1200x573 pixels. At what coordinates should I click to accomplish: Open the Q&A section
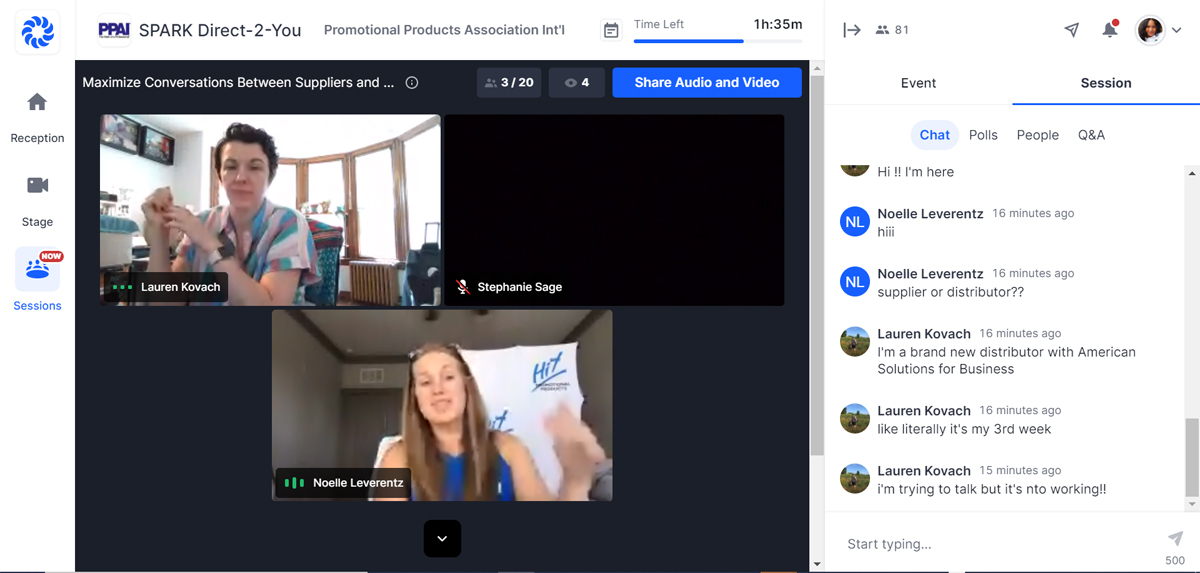pos(1091,135)
